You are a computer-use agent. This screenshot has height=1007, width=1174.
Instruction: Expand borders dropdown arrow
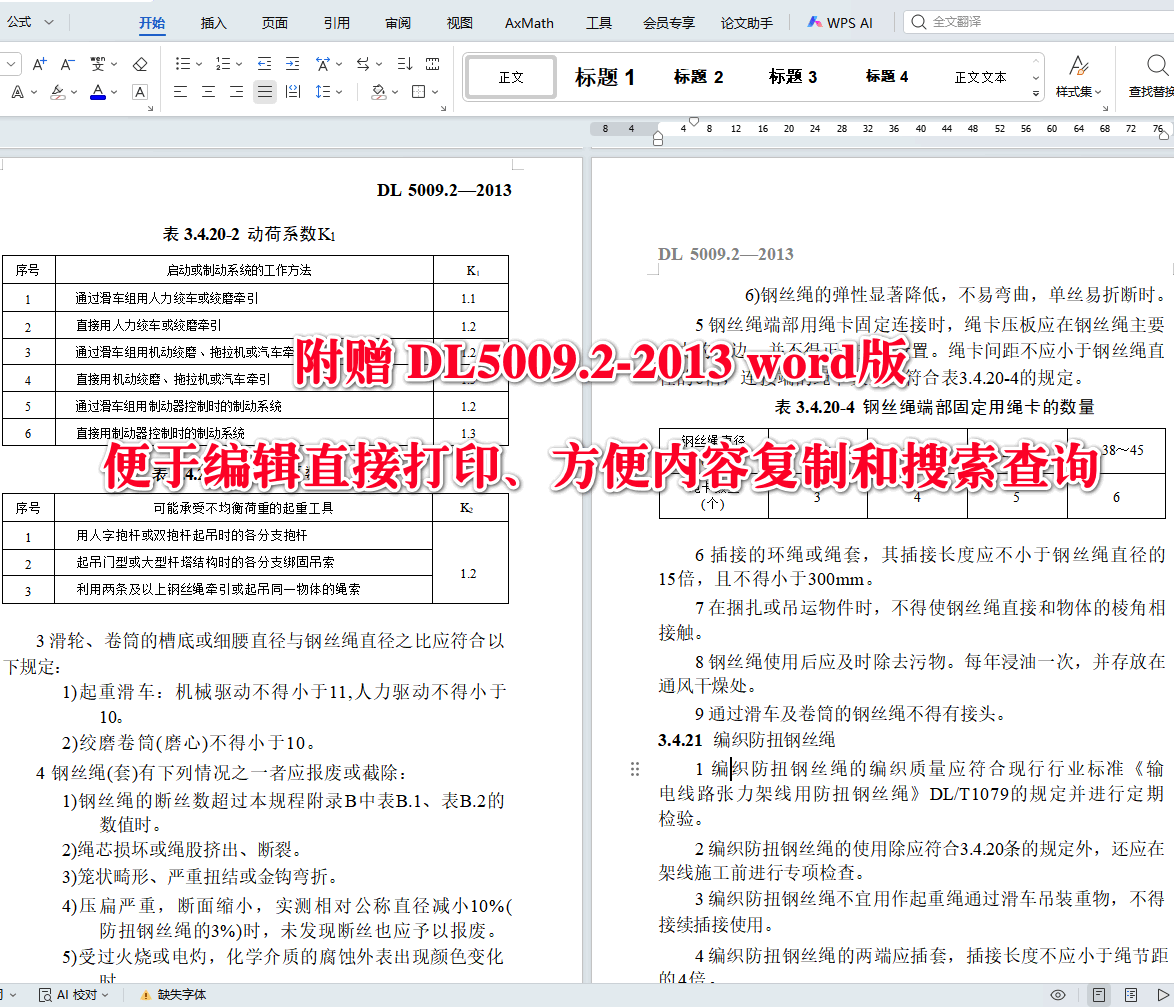point(435,93)
